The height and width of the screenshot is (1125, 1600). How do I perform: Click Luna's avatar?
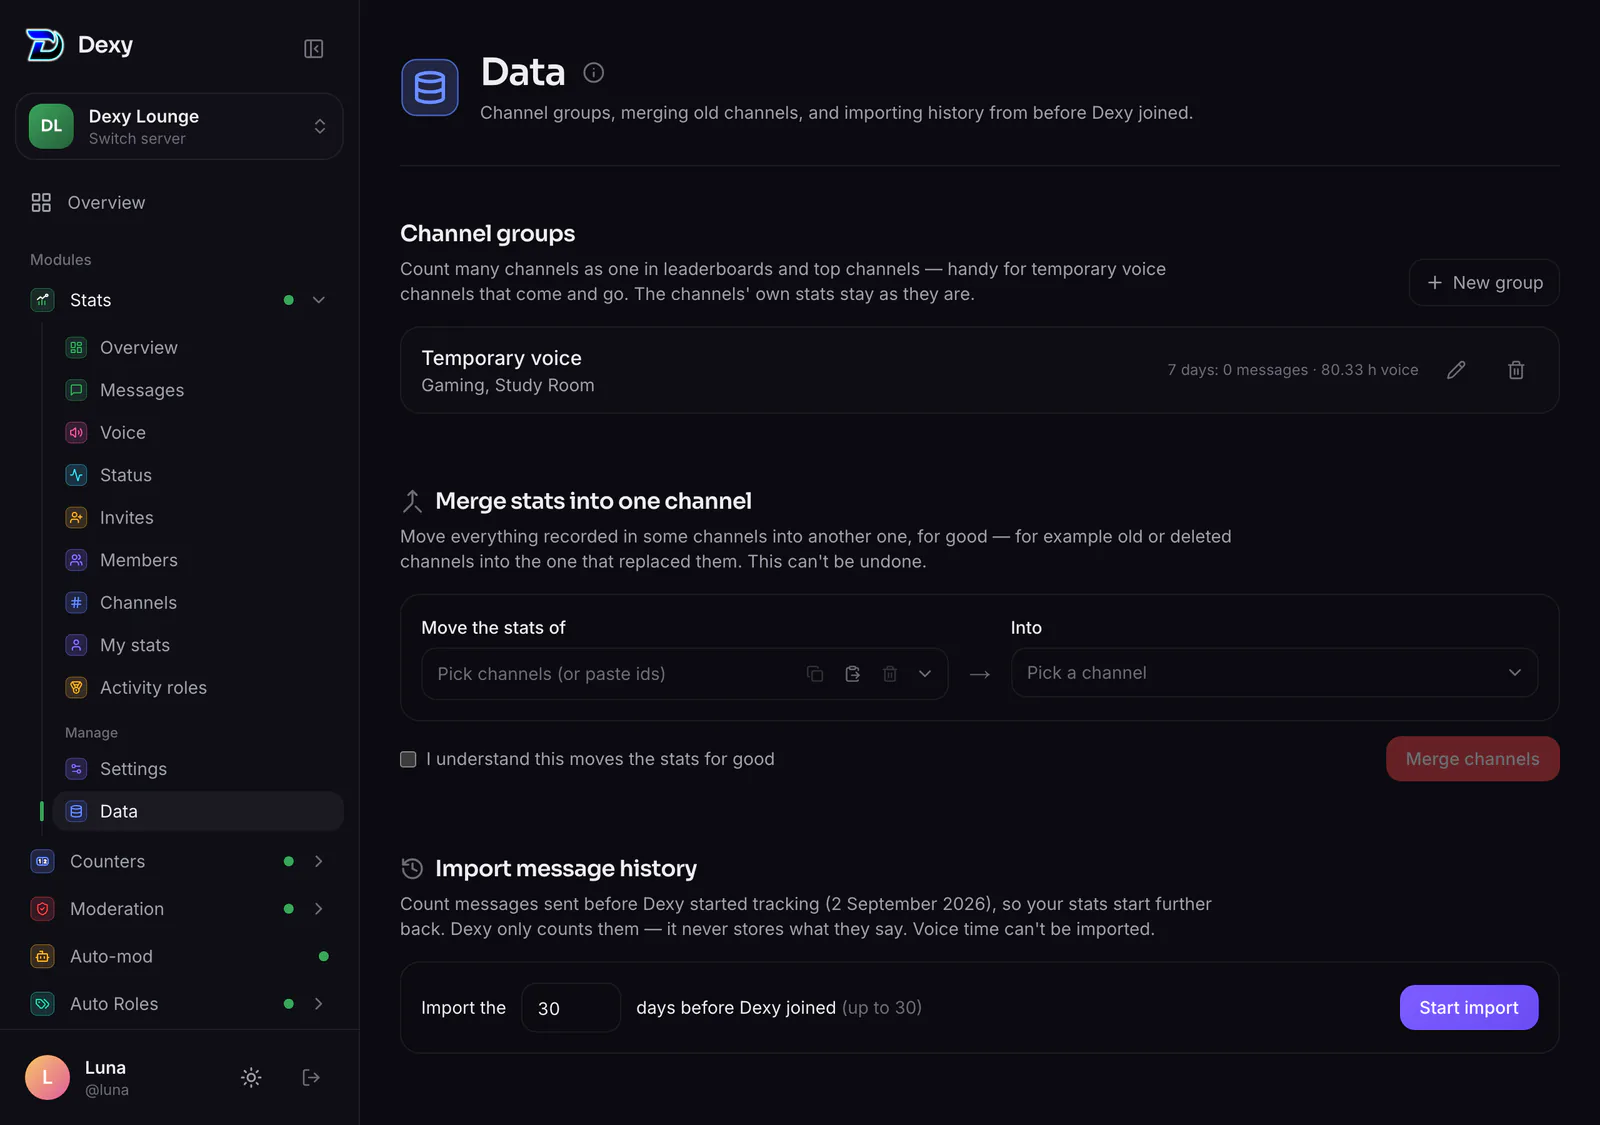(x=47, y=1077)
